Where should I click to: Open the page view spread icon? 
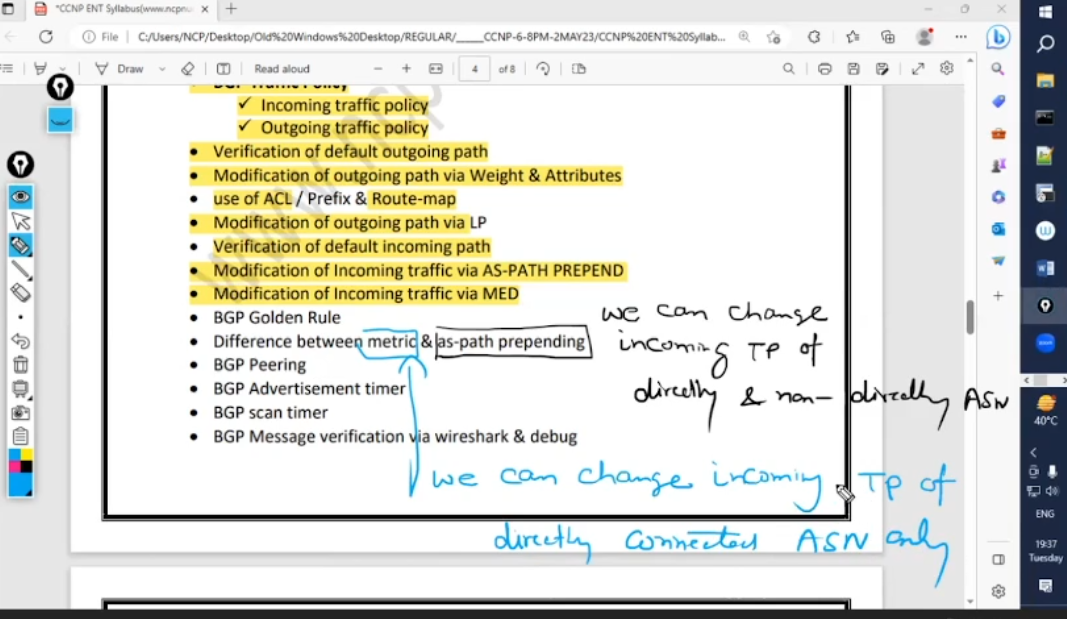578,69
